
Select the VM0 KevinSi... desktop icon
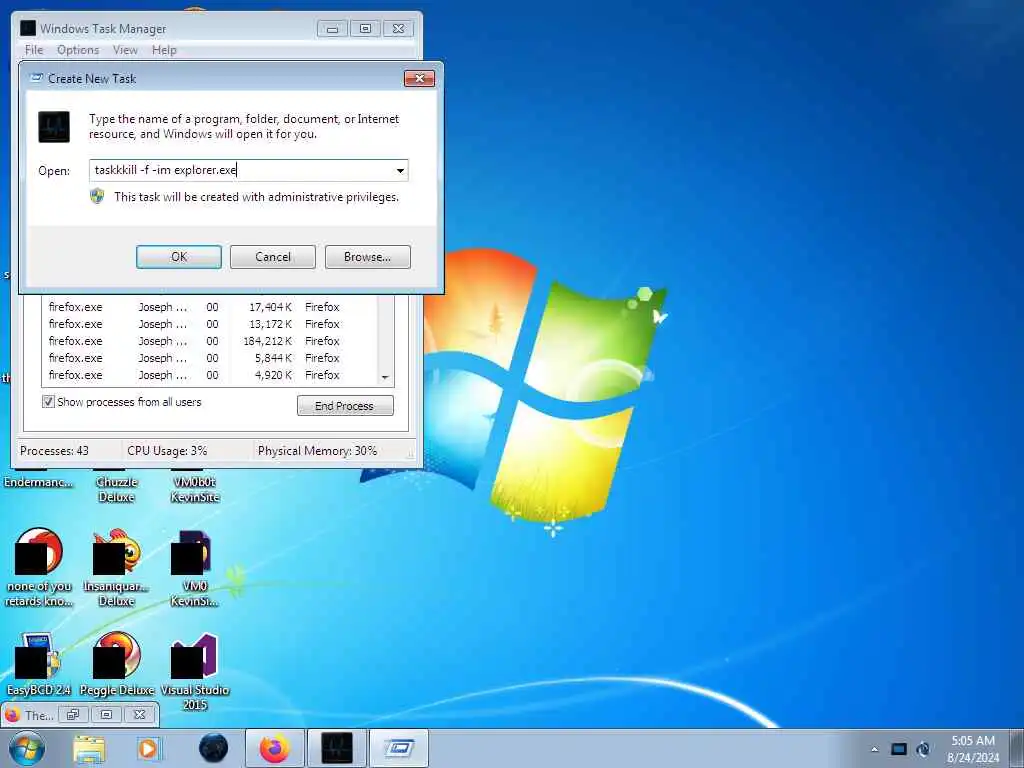(x=194, y=568)
